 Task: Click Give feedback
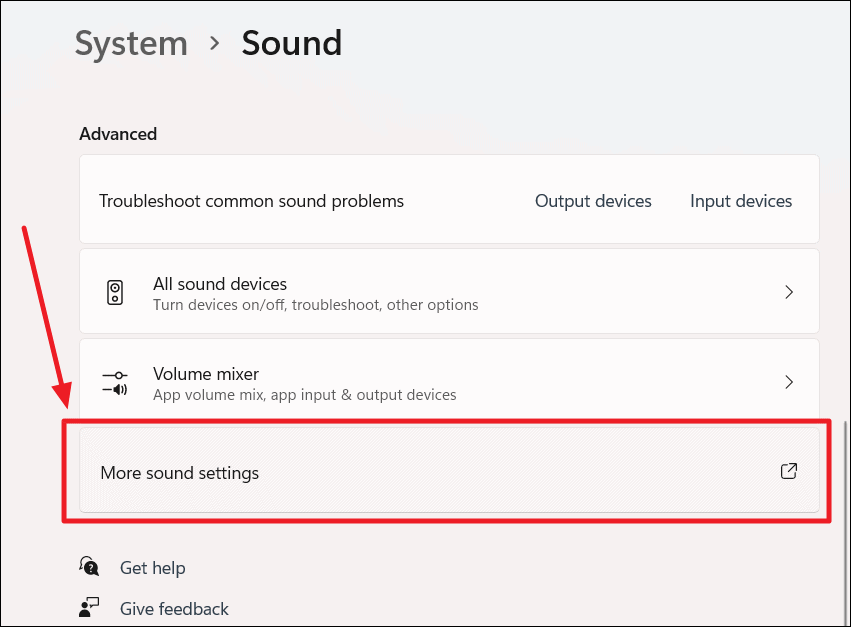tap(174, 607)
